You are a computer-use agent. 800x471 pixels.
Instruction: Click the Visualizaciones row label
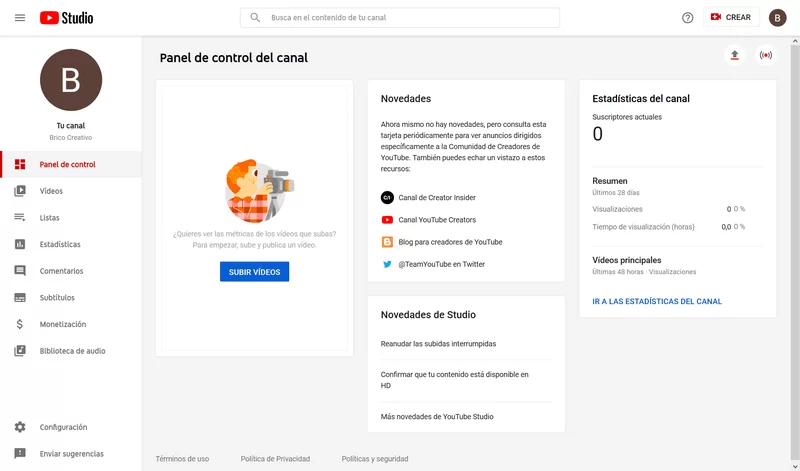617,209
